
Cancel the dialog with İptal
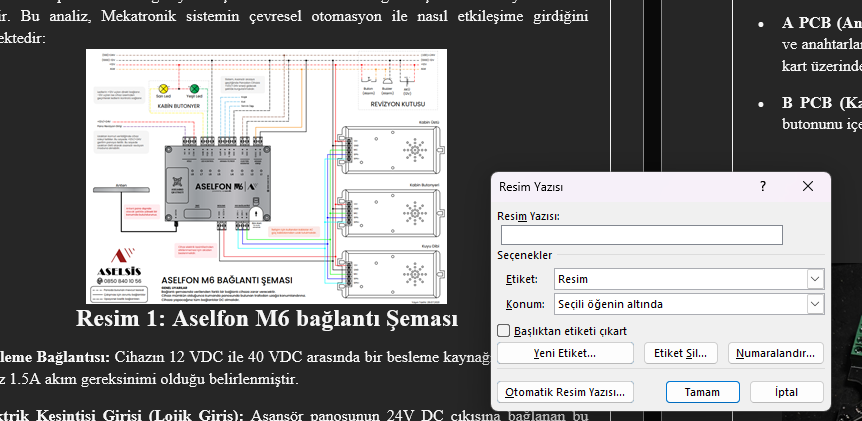point(787,392)
